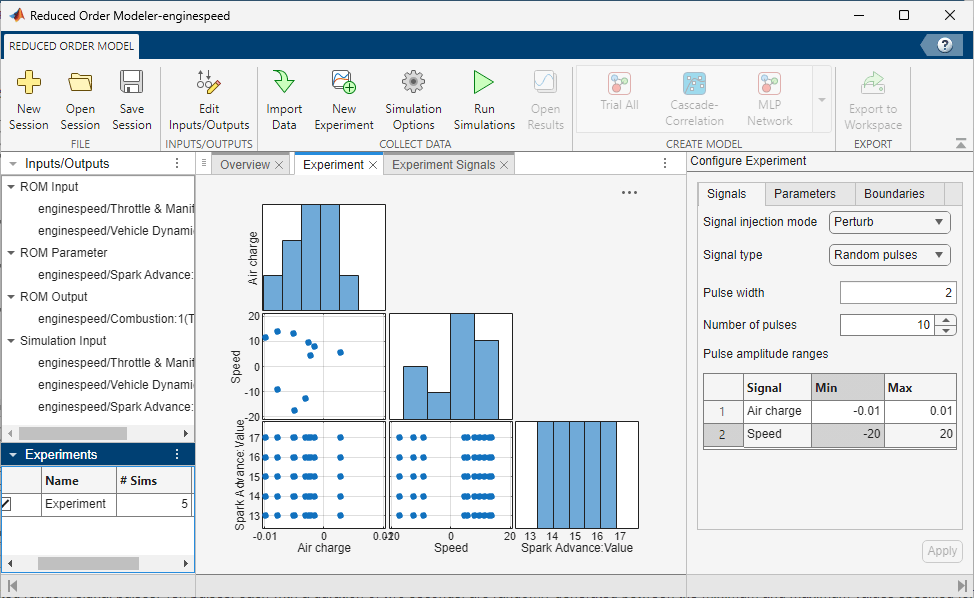Open the Parameters tab in Configure Experiment
974x598 pixels.
pos(808,193)
